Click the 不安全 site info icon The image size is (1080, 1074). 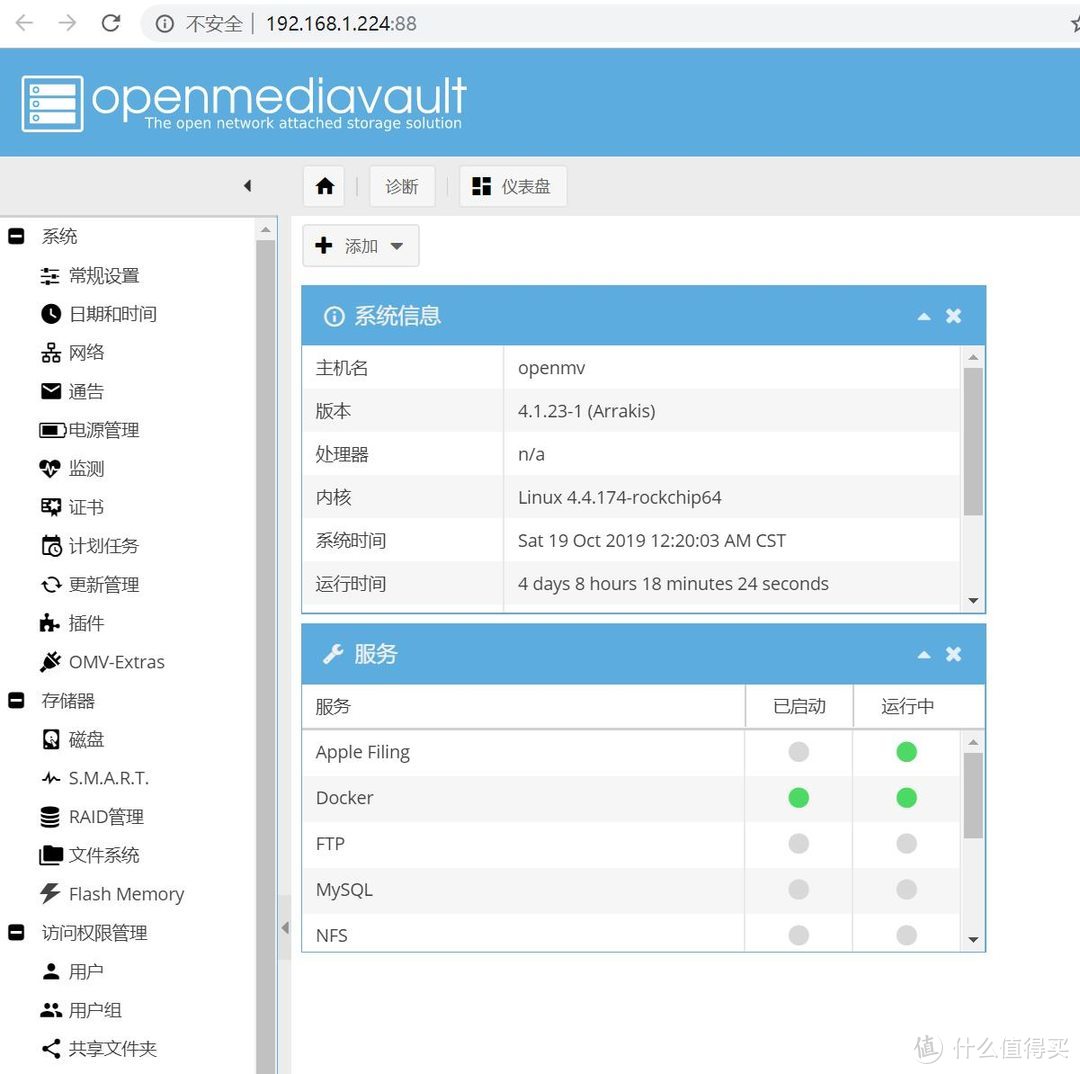pyautogui.click(x=164, y=24)
